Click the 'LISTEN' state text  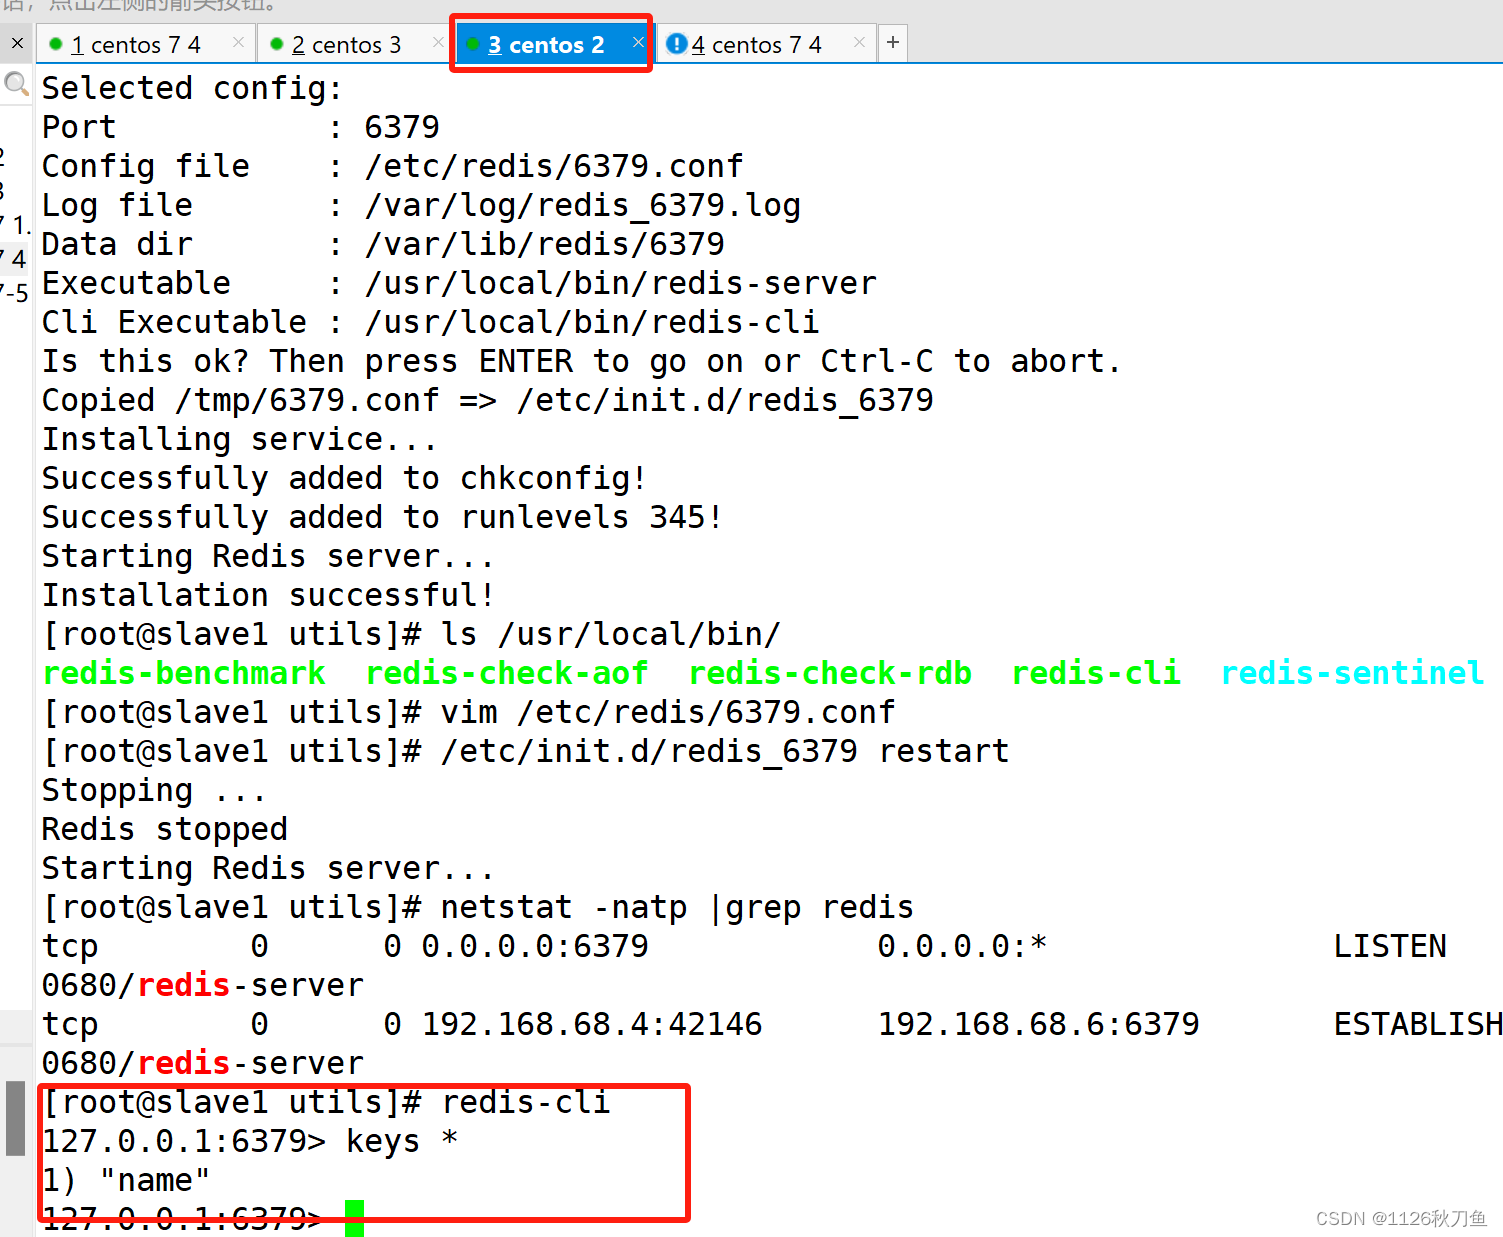(x=1390, y=946)
